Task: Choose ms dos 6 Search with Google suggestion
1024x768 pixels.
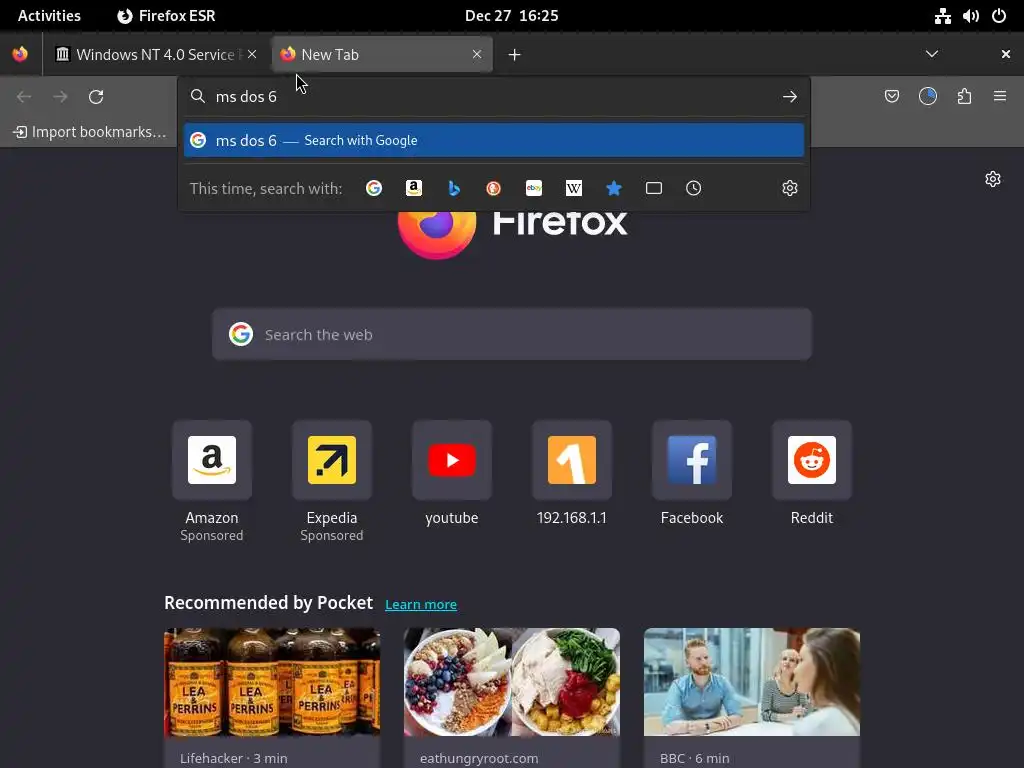Action: (x=494, y=140)
